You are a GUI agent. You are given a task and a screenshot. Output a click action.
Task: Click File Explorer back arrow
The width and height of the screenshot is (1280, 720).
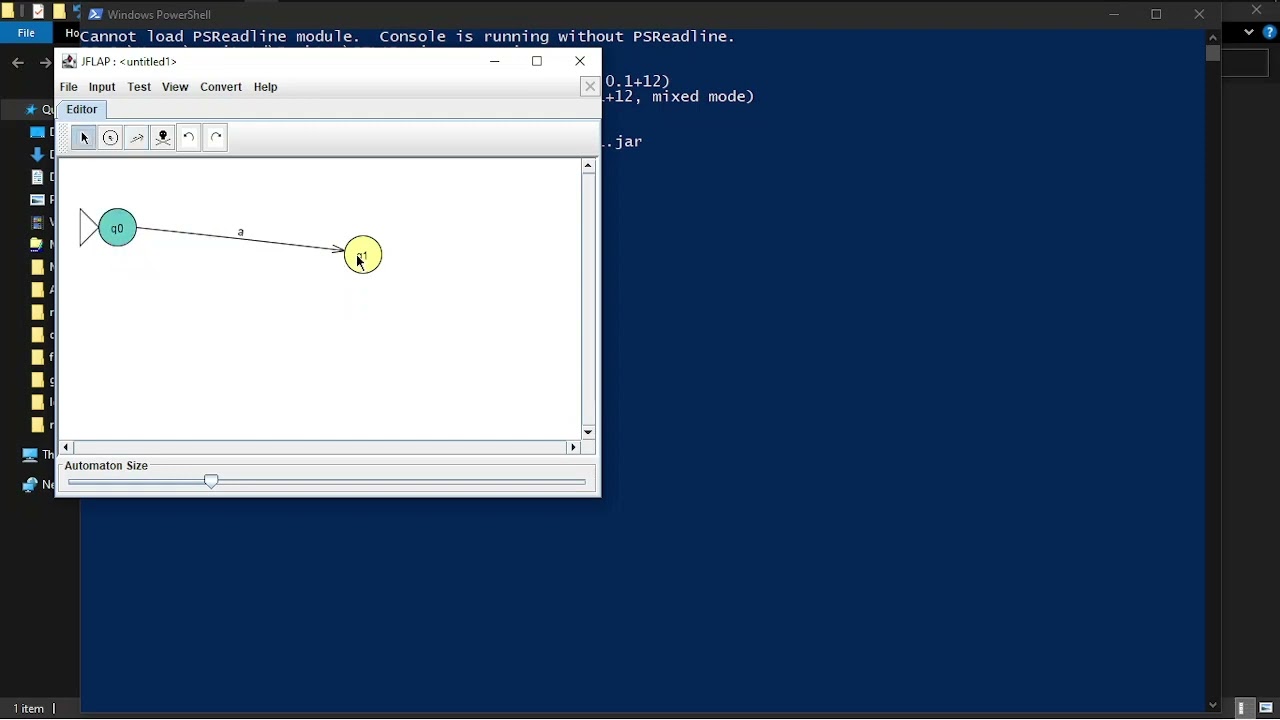tap(18, 63)
